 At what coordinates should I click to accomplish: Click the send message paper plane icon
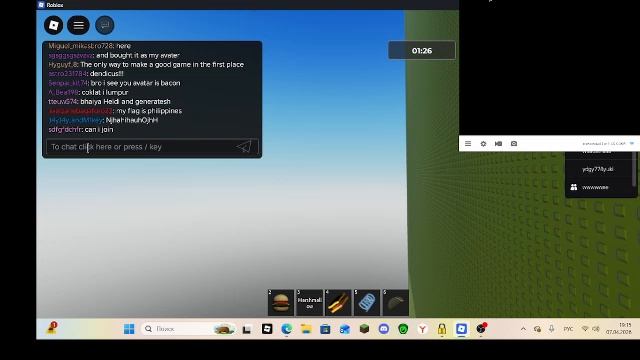pos(244,147)
